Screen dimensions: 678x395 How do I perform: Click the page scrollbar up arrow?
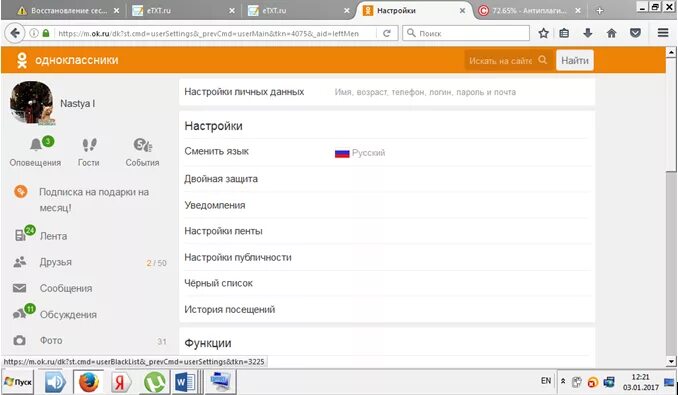pos(671,53)
